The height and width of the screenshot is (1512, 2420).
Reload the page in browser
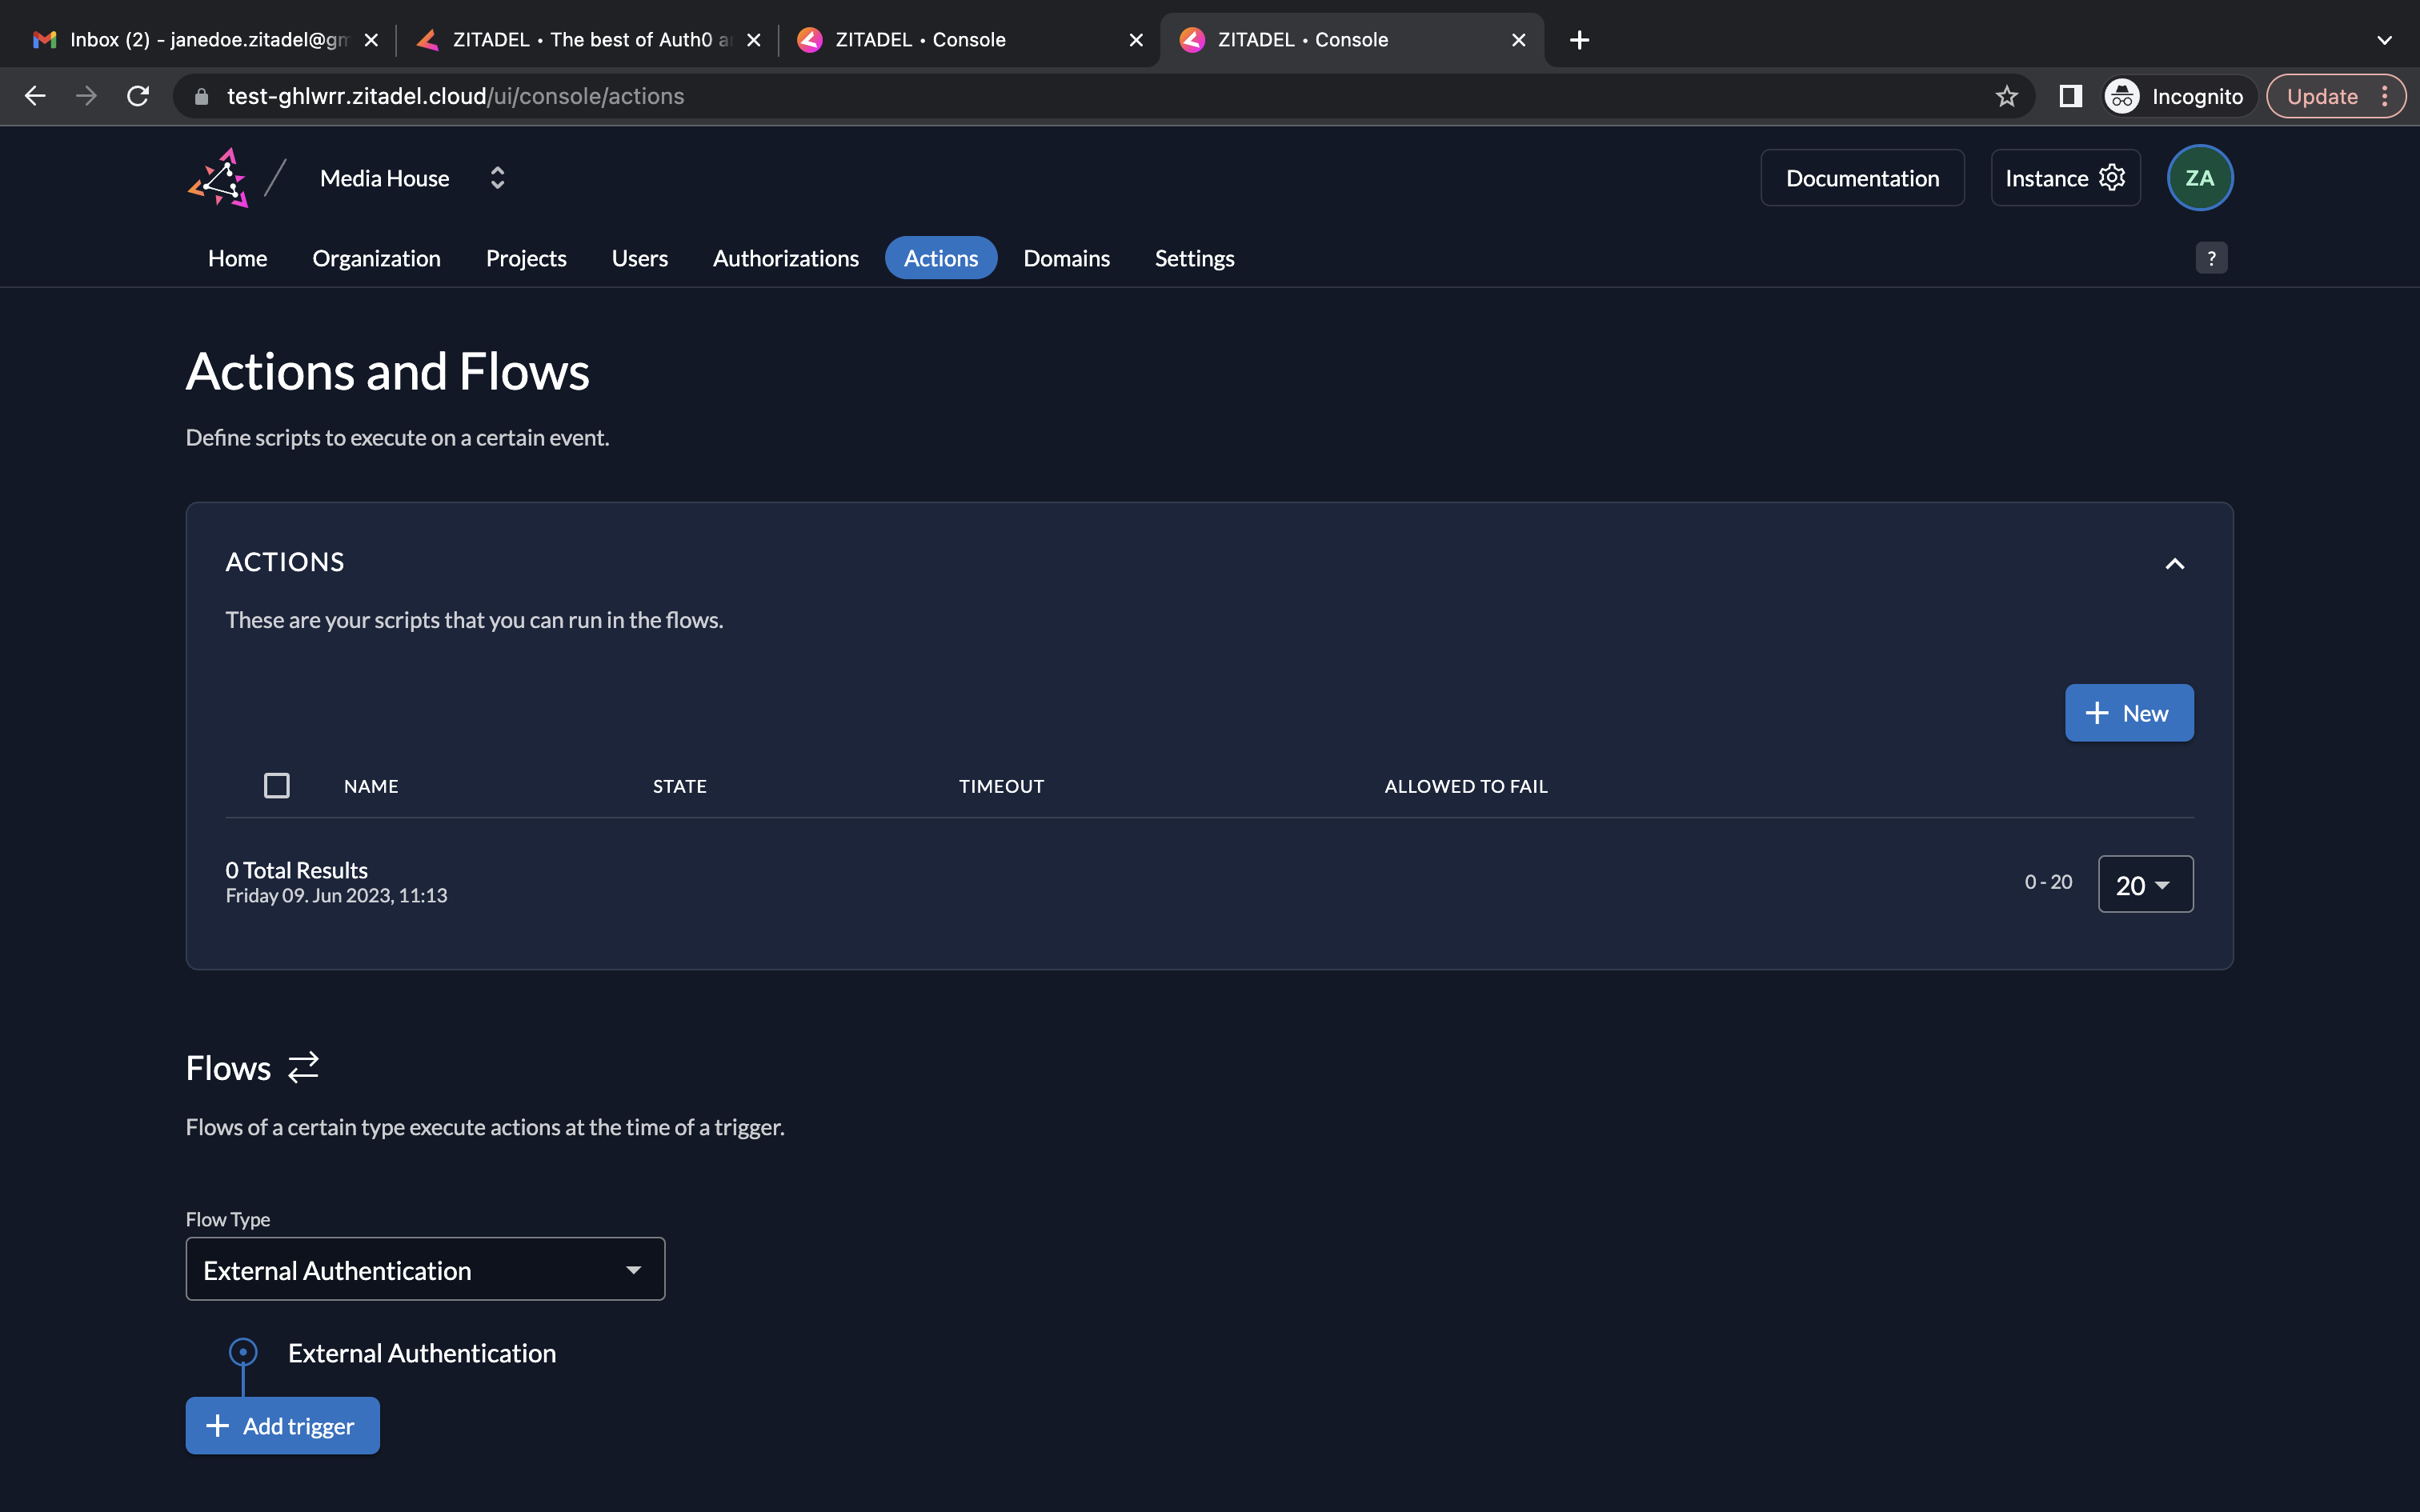point(138,96)
